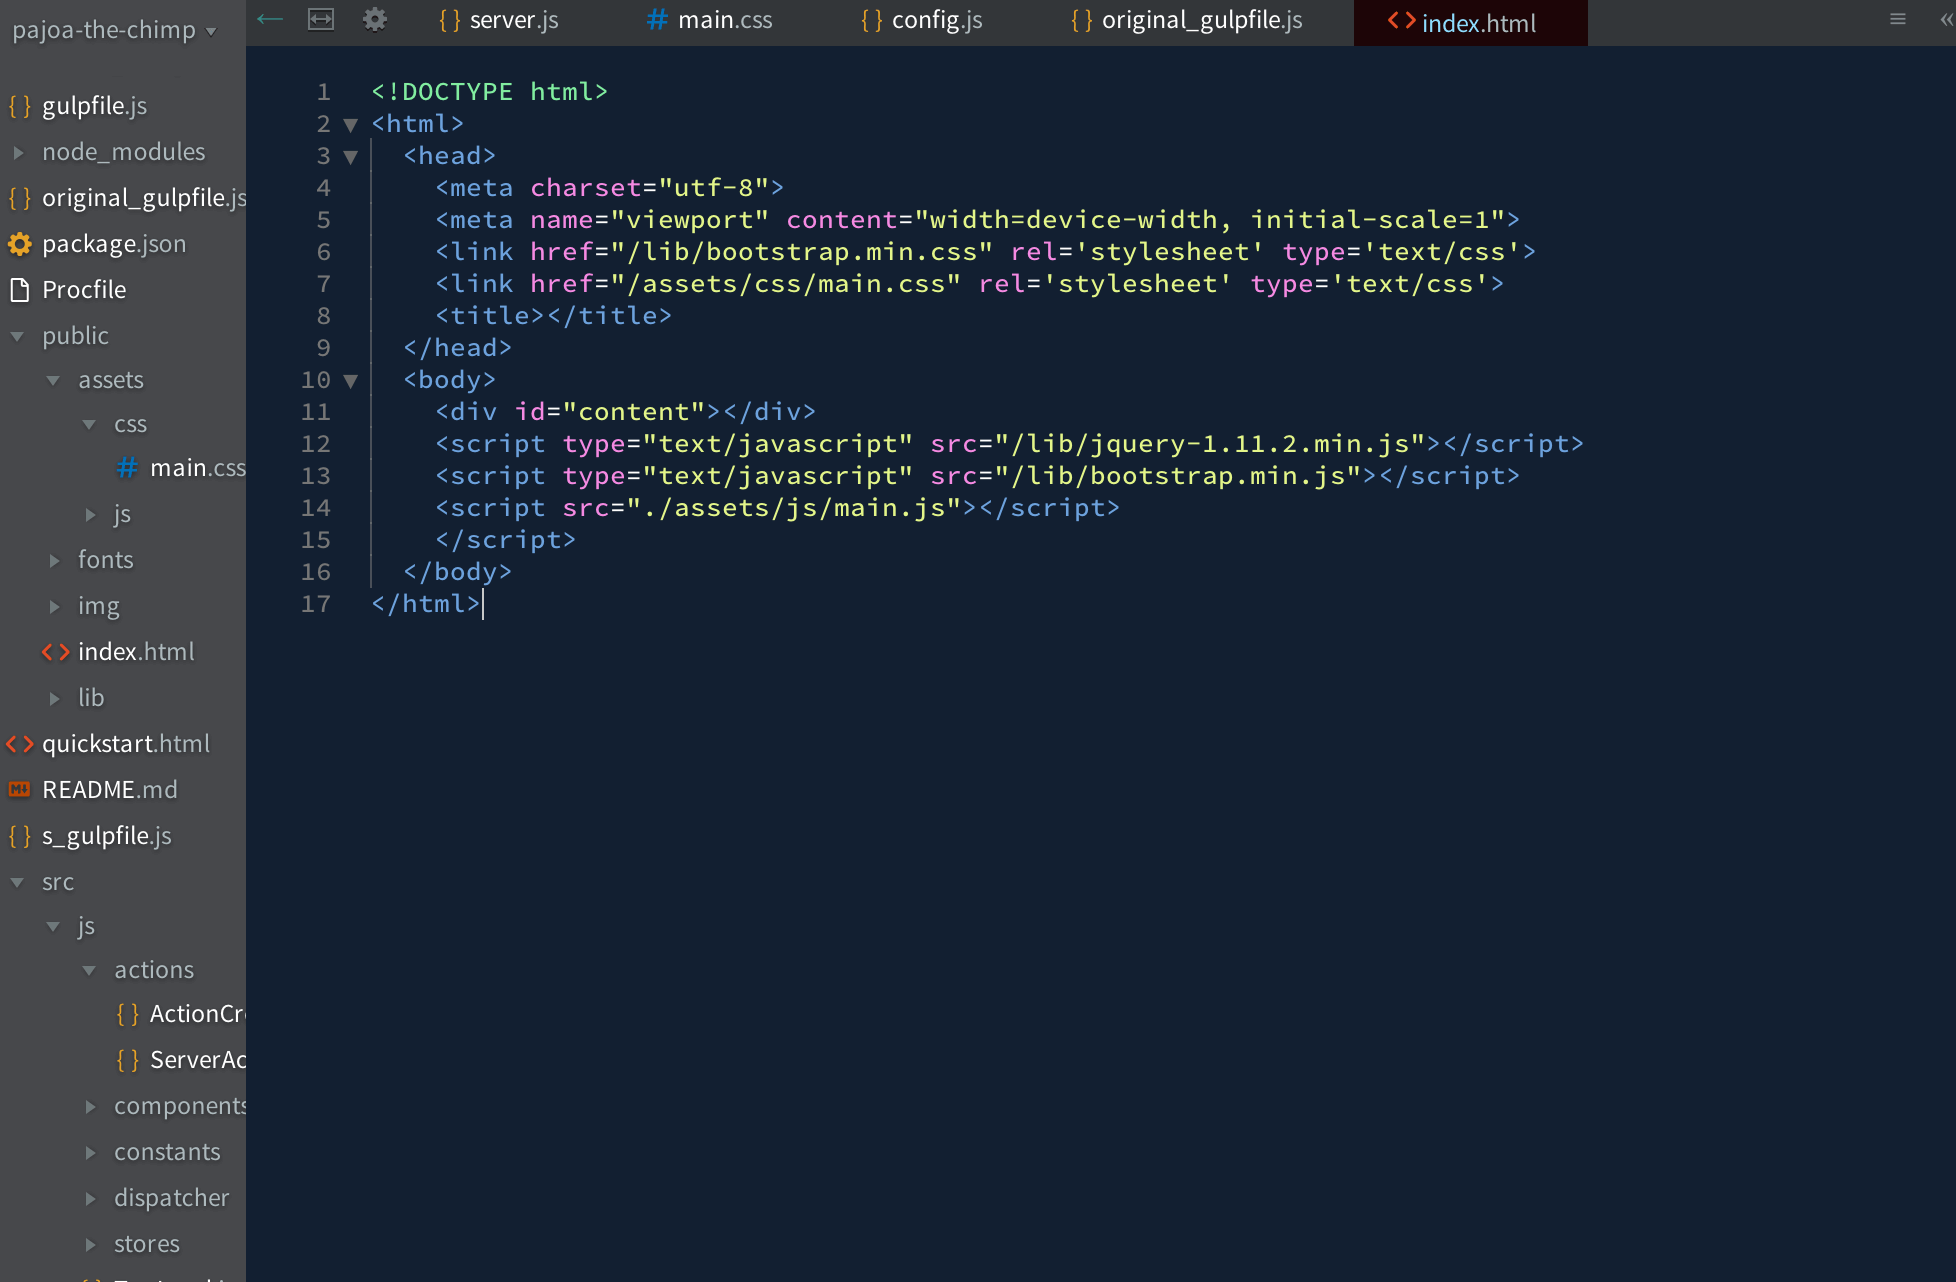Image resolution: width=1956 pixels, height=1282 pixels.
Task: Fold the head section at line 3
Action: click(x=351, y=156)
